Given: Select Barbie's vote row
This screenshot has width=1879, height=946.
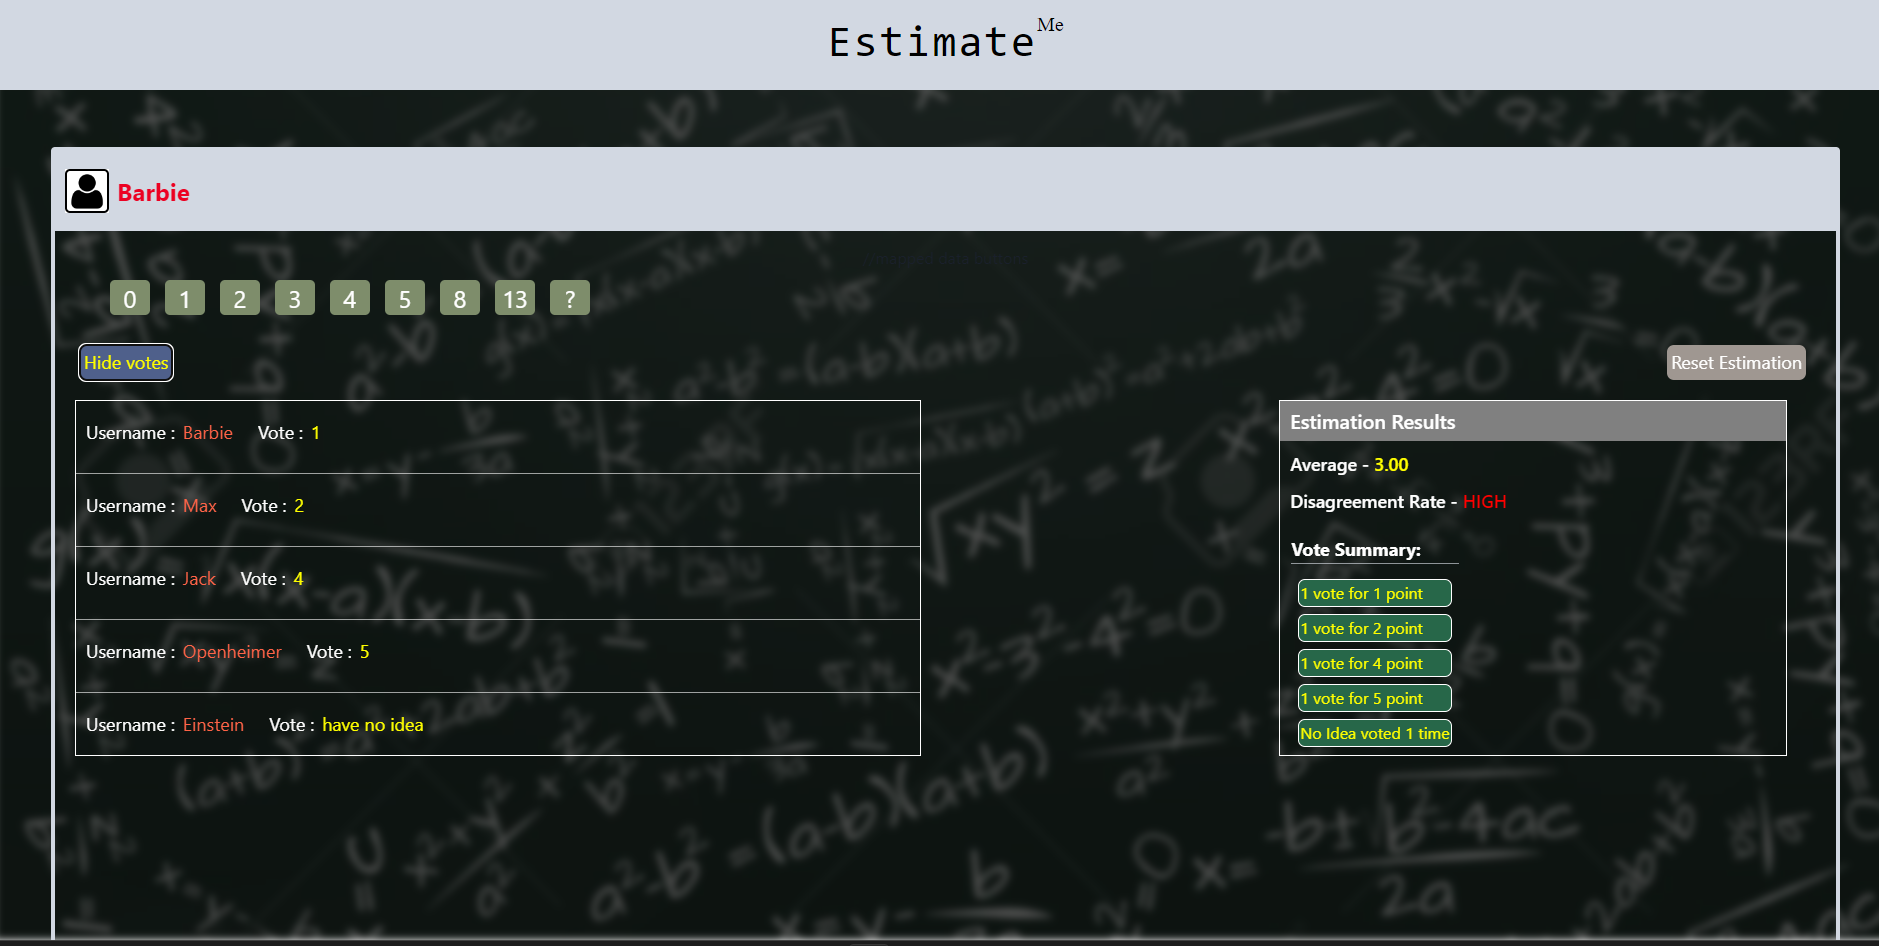Looking at the screenshot, I should [x=498, y=437].
